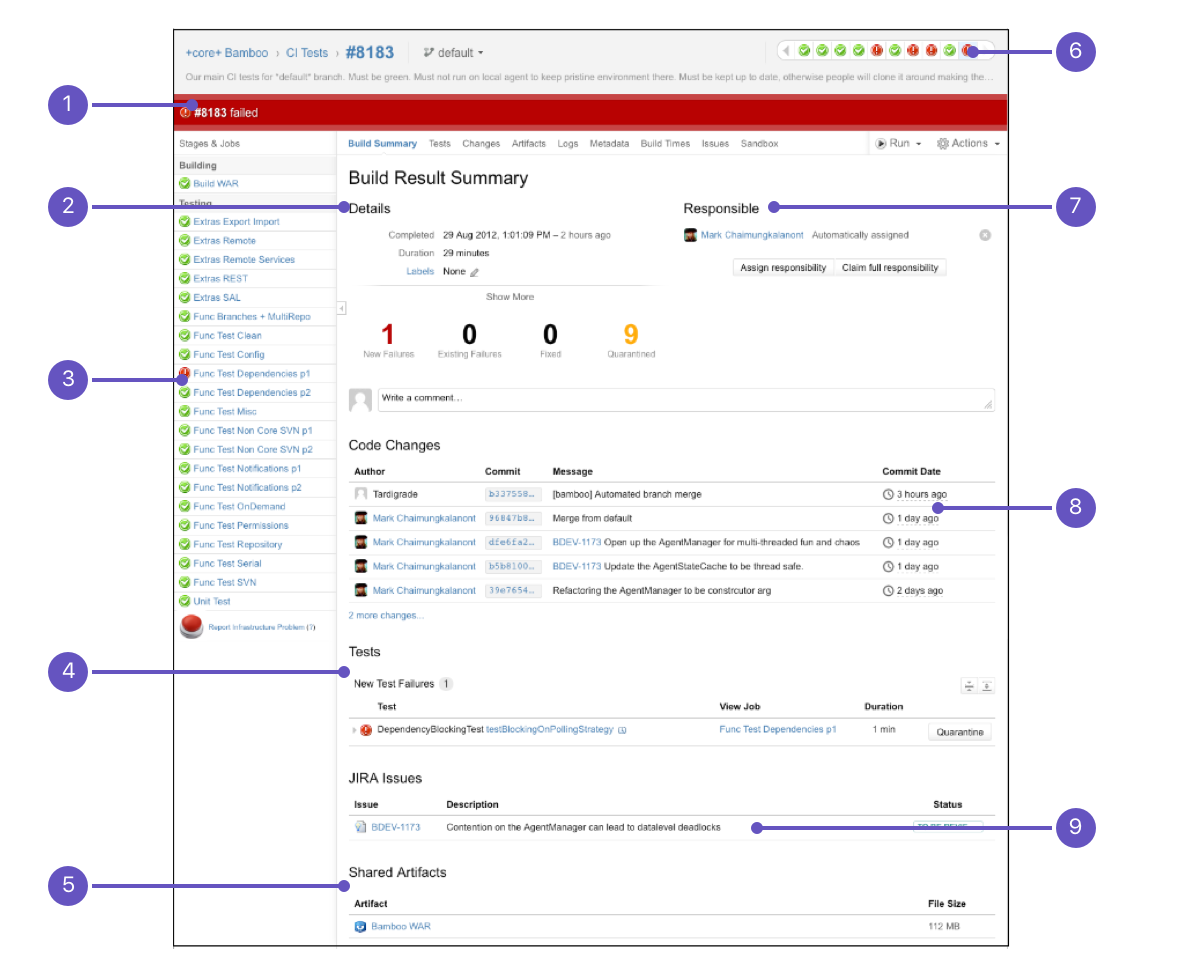The width and height of the screenshot is (1200, 967).
Task: Open BDEV-1173 on the AgentStateCache commit message
Action: pos(577,566)
